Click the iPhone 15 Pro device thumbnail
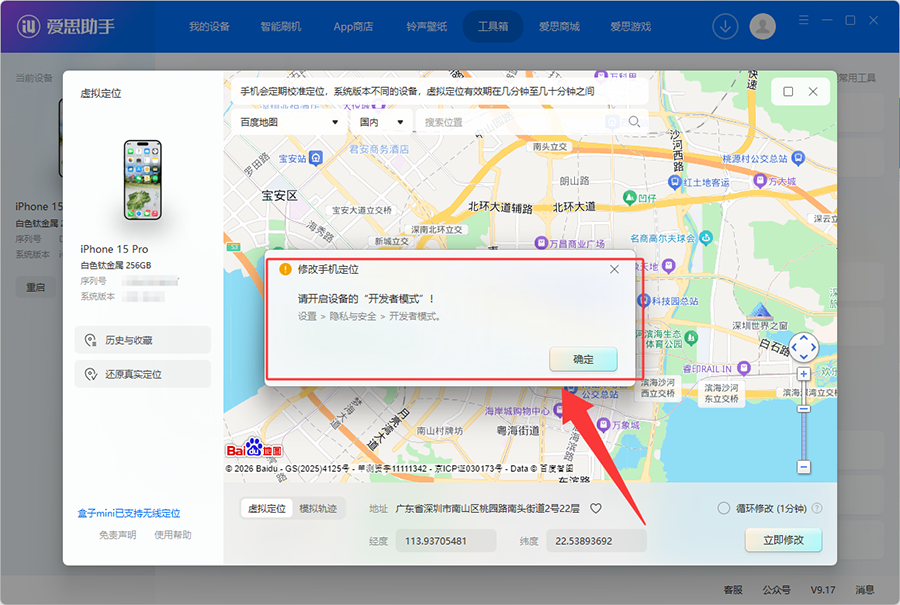900x605 pixels. (143, 180)
